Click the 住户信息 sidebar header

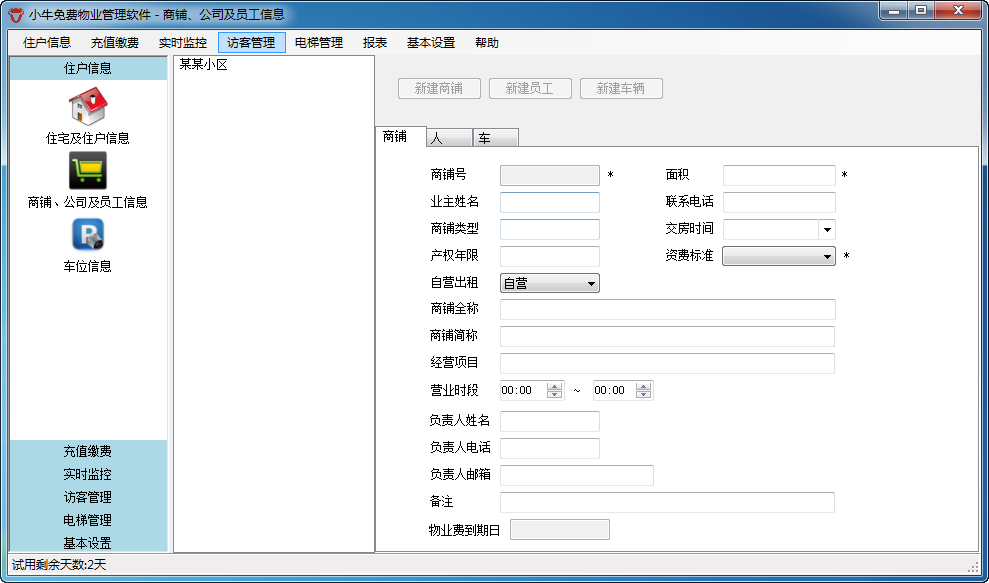[88, 68]
